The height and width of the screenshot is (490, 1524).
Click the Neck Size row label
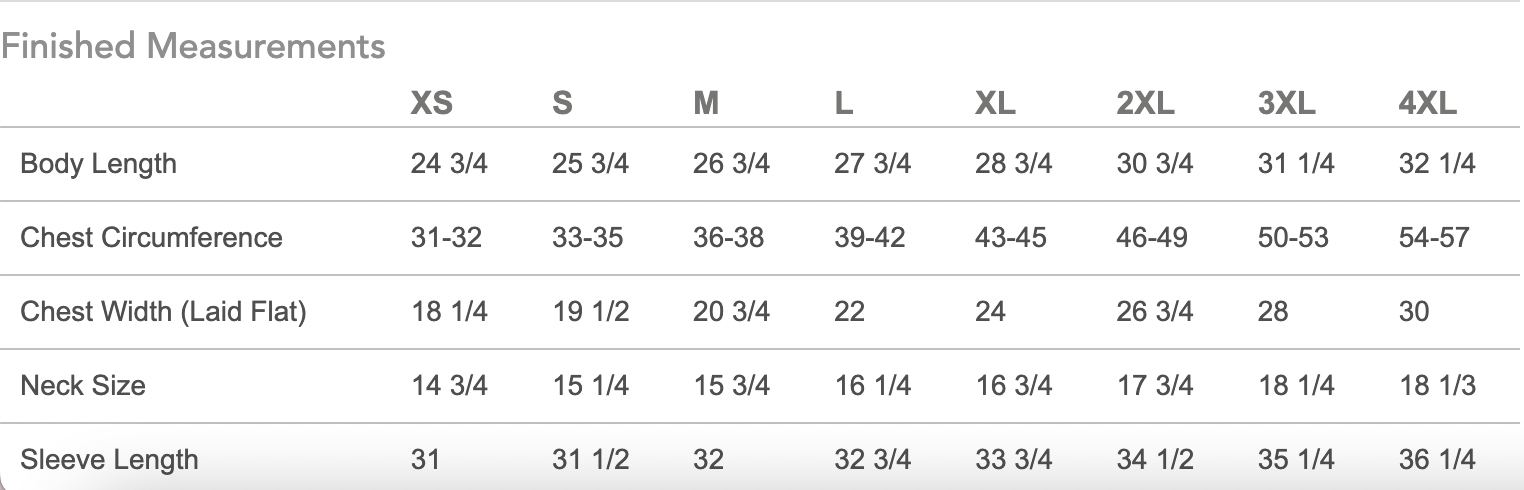[83, 385]
